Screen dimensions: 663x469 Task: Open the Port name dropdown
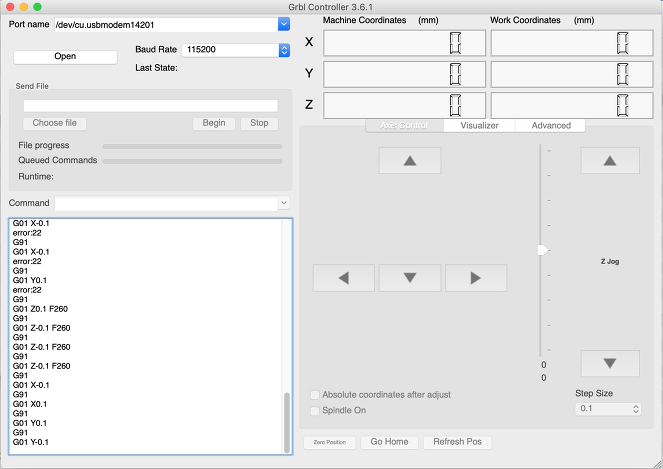284,25
